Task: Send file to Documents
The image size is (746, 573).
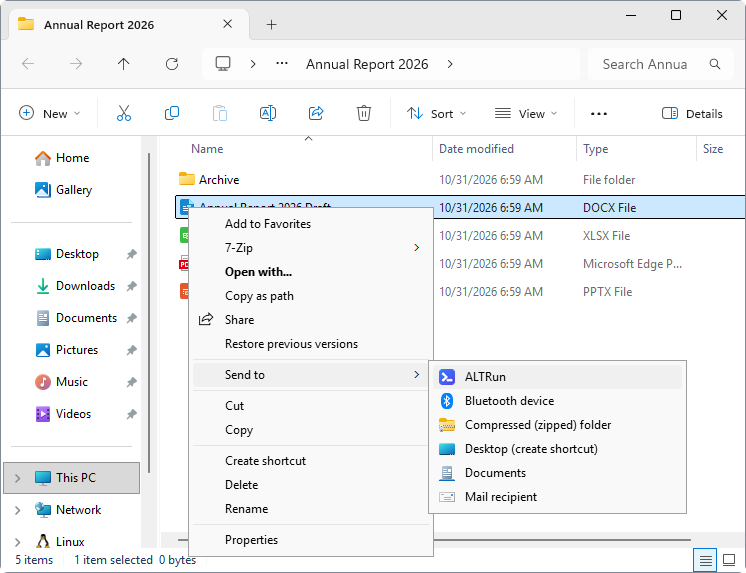Action: tap(557, 473)
